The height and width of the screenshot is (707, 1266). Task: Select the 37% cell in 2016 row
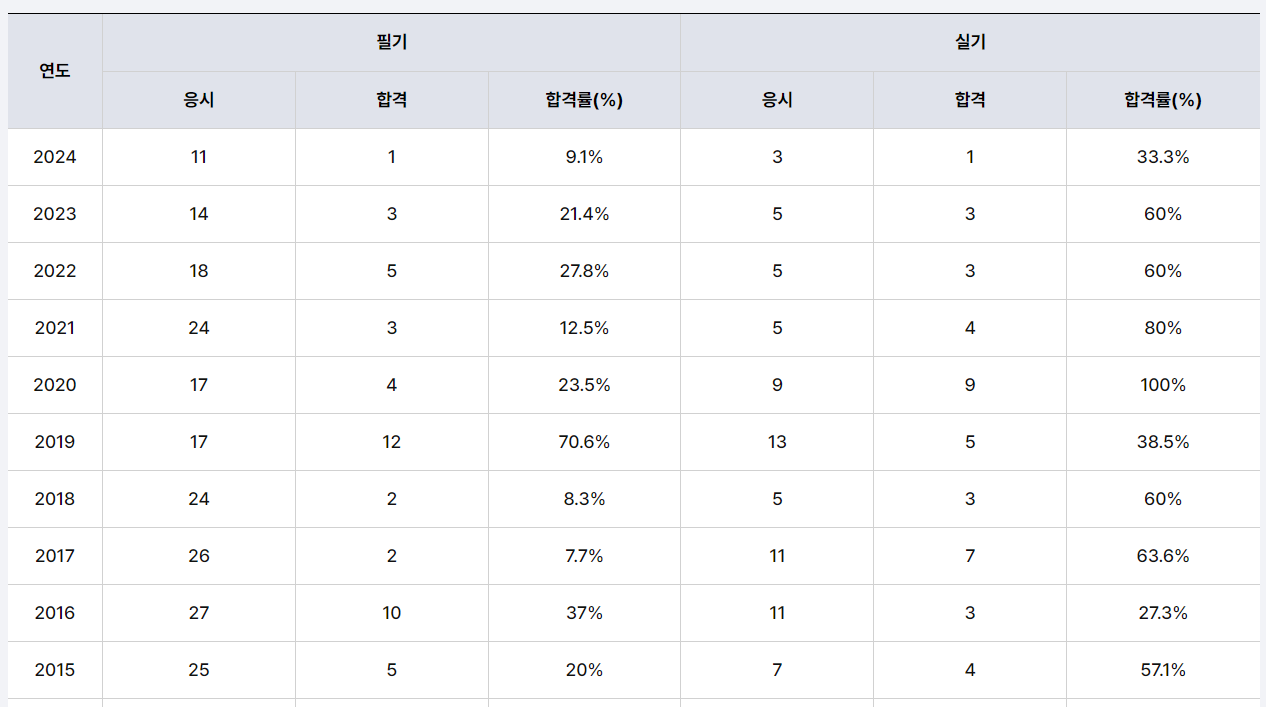point(584,613)
